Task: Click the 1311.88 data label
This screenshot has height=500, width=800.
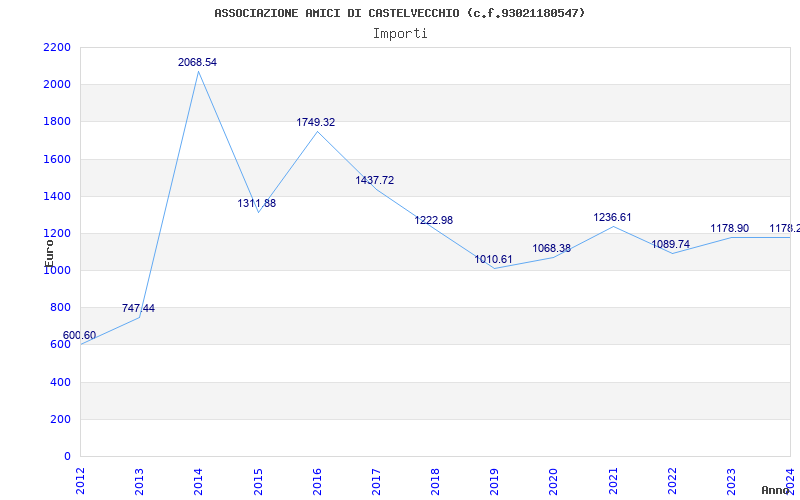Action: click(x=257, y=203)
